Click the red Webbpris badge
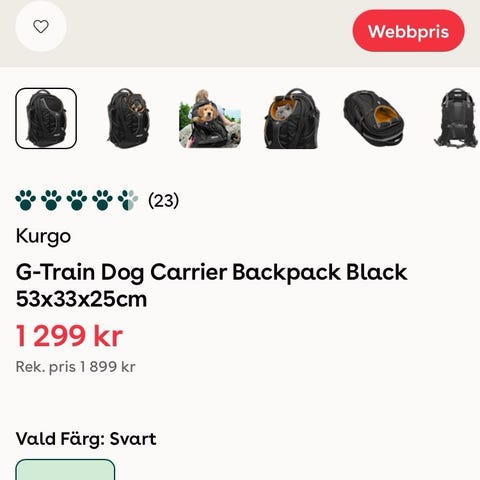This screenshot has height=480, width=480. [x=408, y=31]
